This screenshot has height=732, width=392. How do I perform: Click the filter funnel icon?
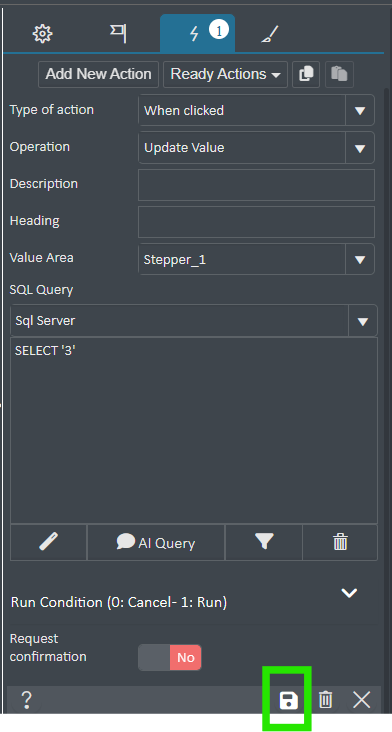[264, 542]
